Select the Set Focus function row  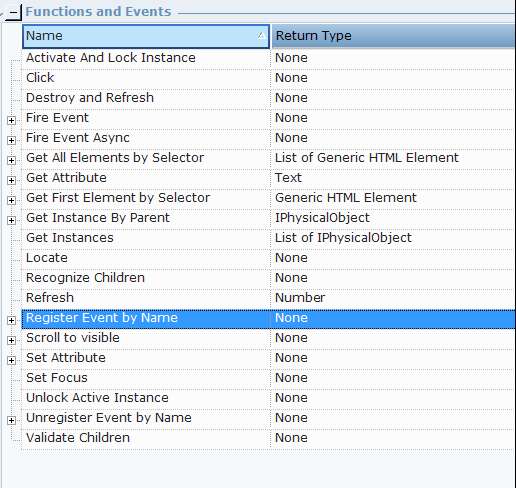click(268, 378)
